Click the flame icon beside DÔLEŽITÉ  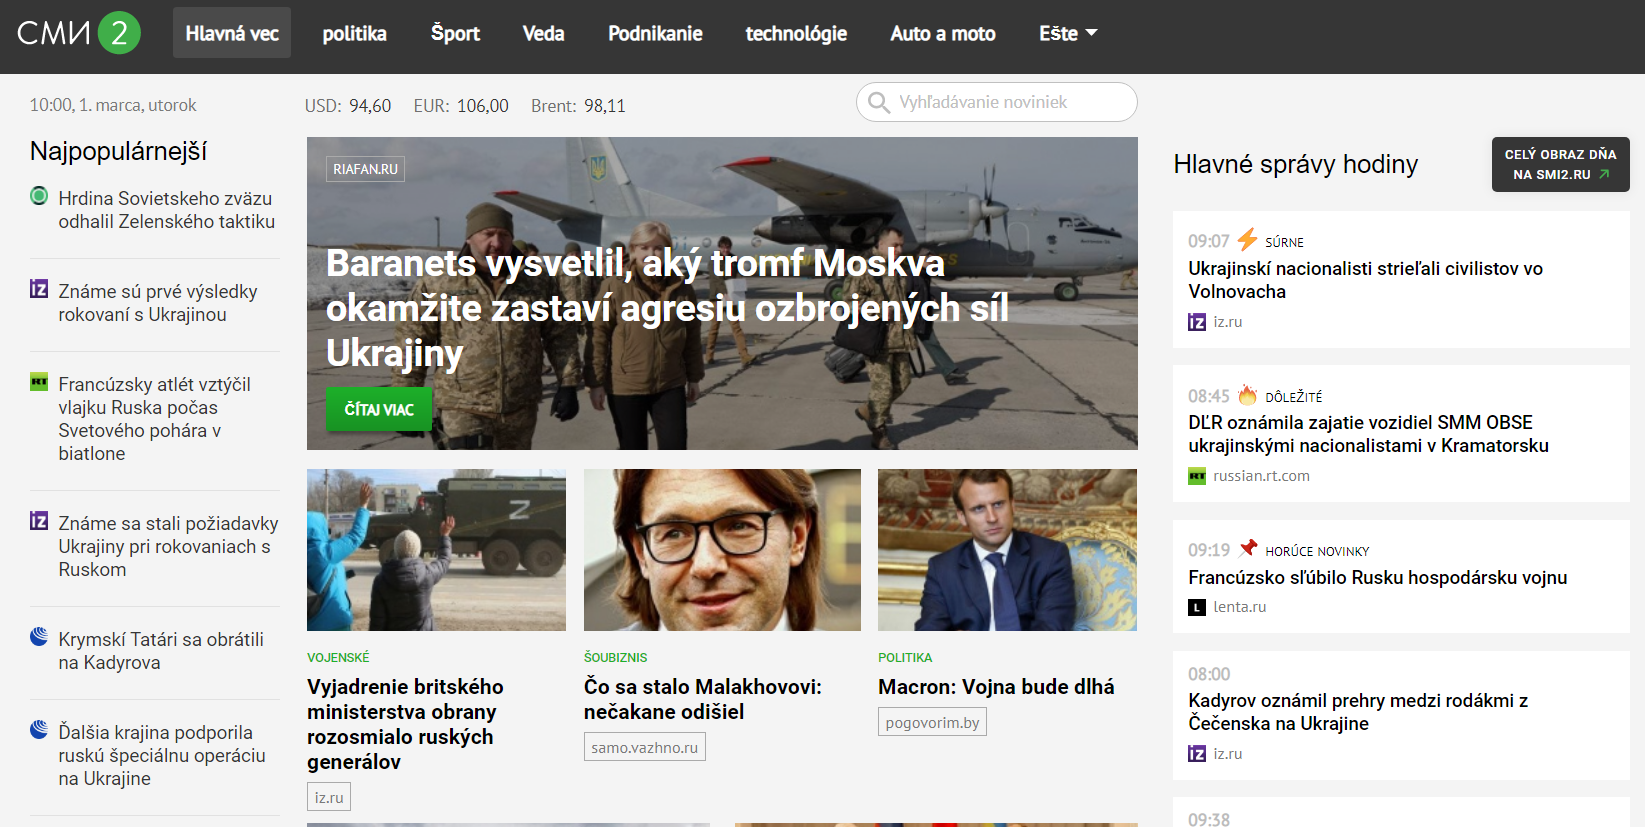click(x=1247, y=395)
